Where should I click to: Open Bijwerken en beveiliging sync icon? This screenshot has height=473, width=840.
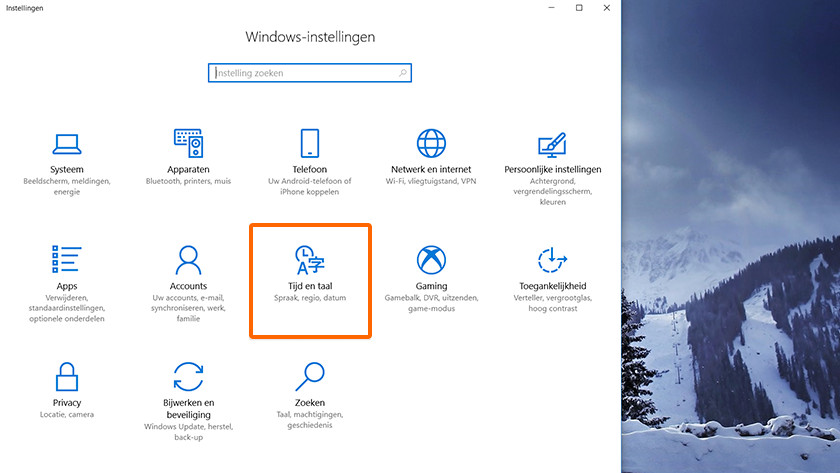point(188,377)
